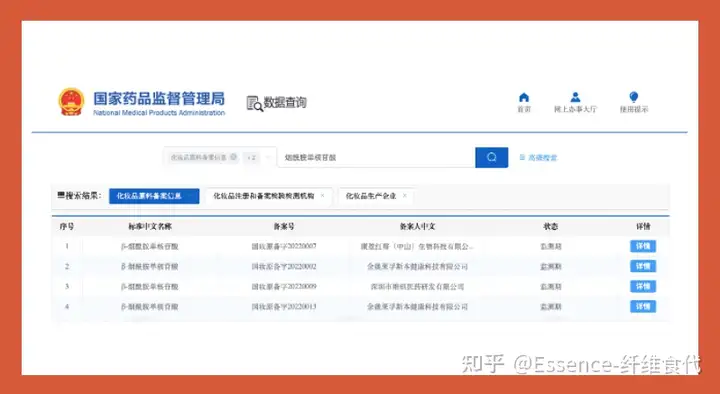
Task: Click the 备案号 column header
Action: [284, 226]
